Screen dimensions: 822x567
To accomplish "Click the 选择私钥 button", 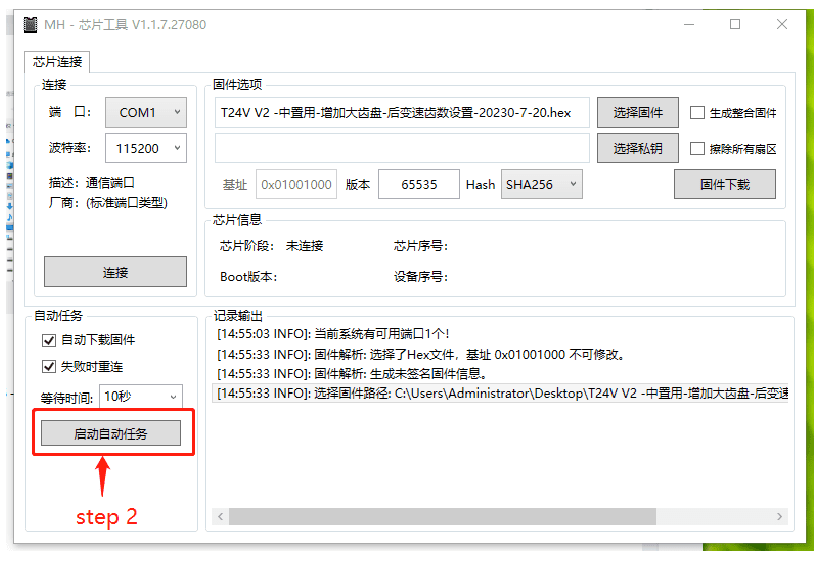I will (x=637, y=148).
